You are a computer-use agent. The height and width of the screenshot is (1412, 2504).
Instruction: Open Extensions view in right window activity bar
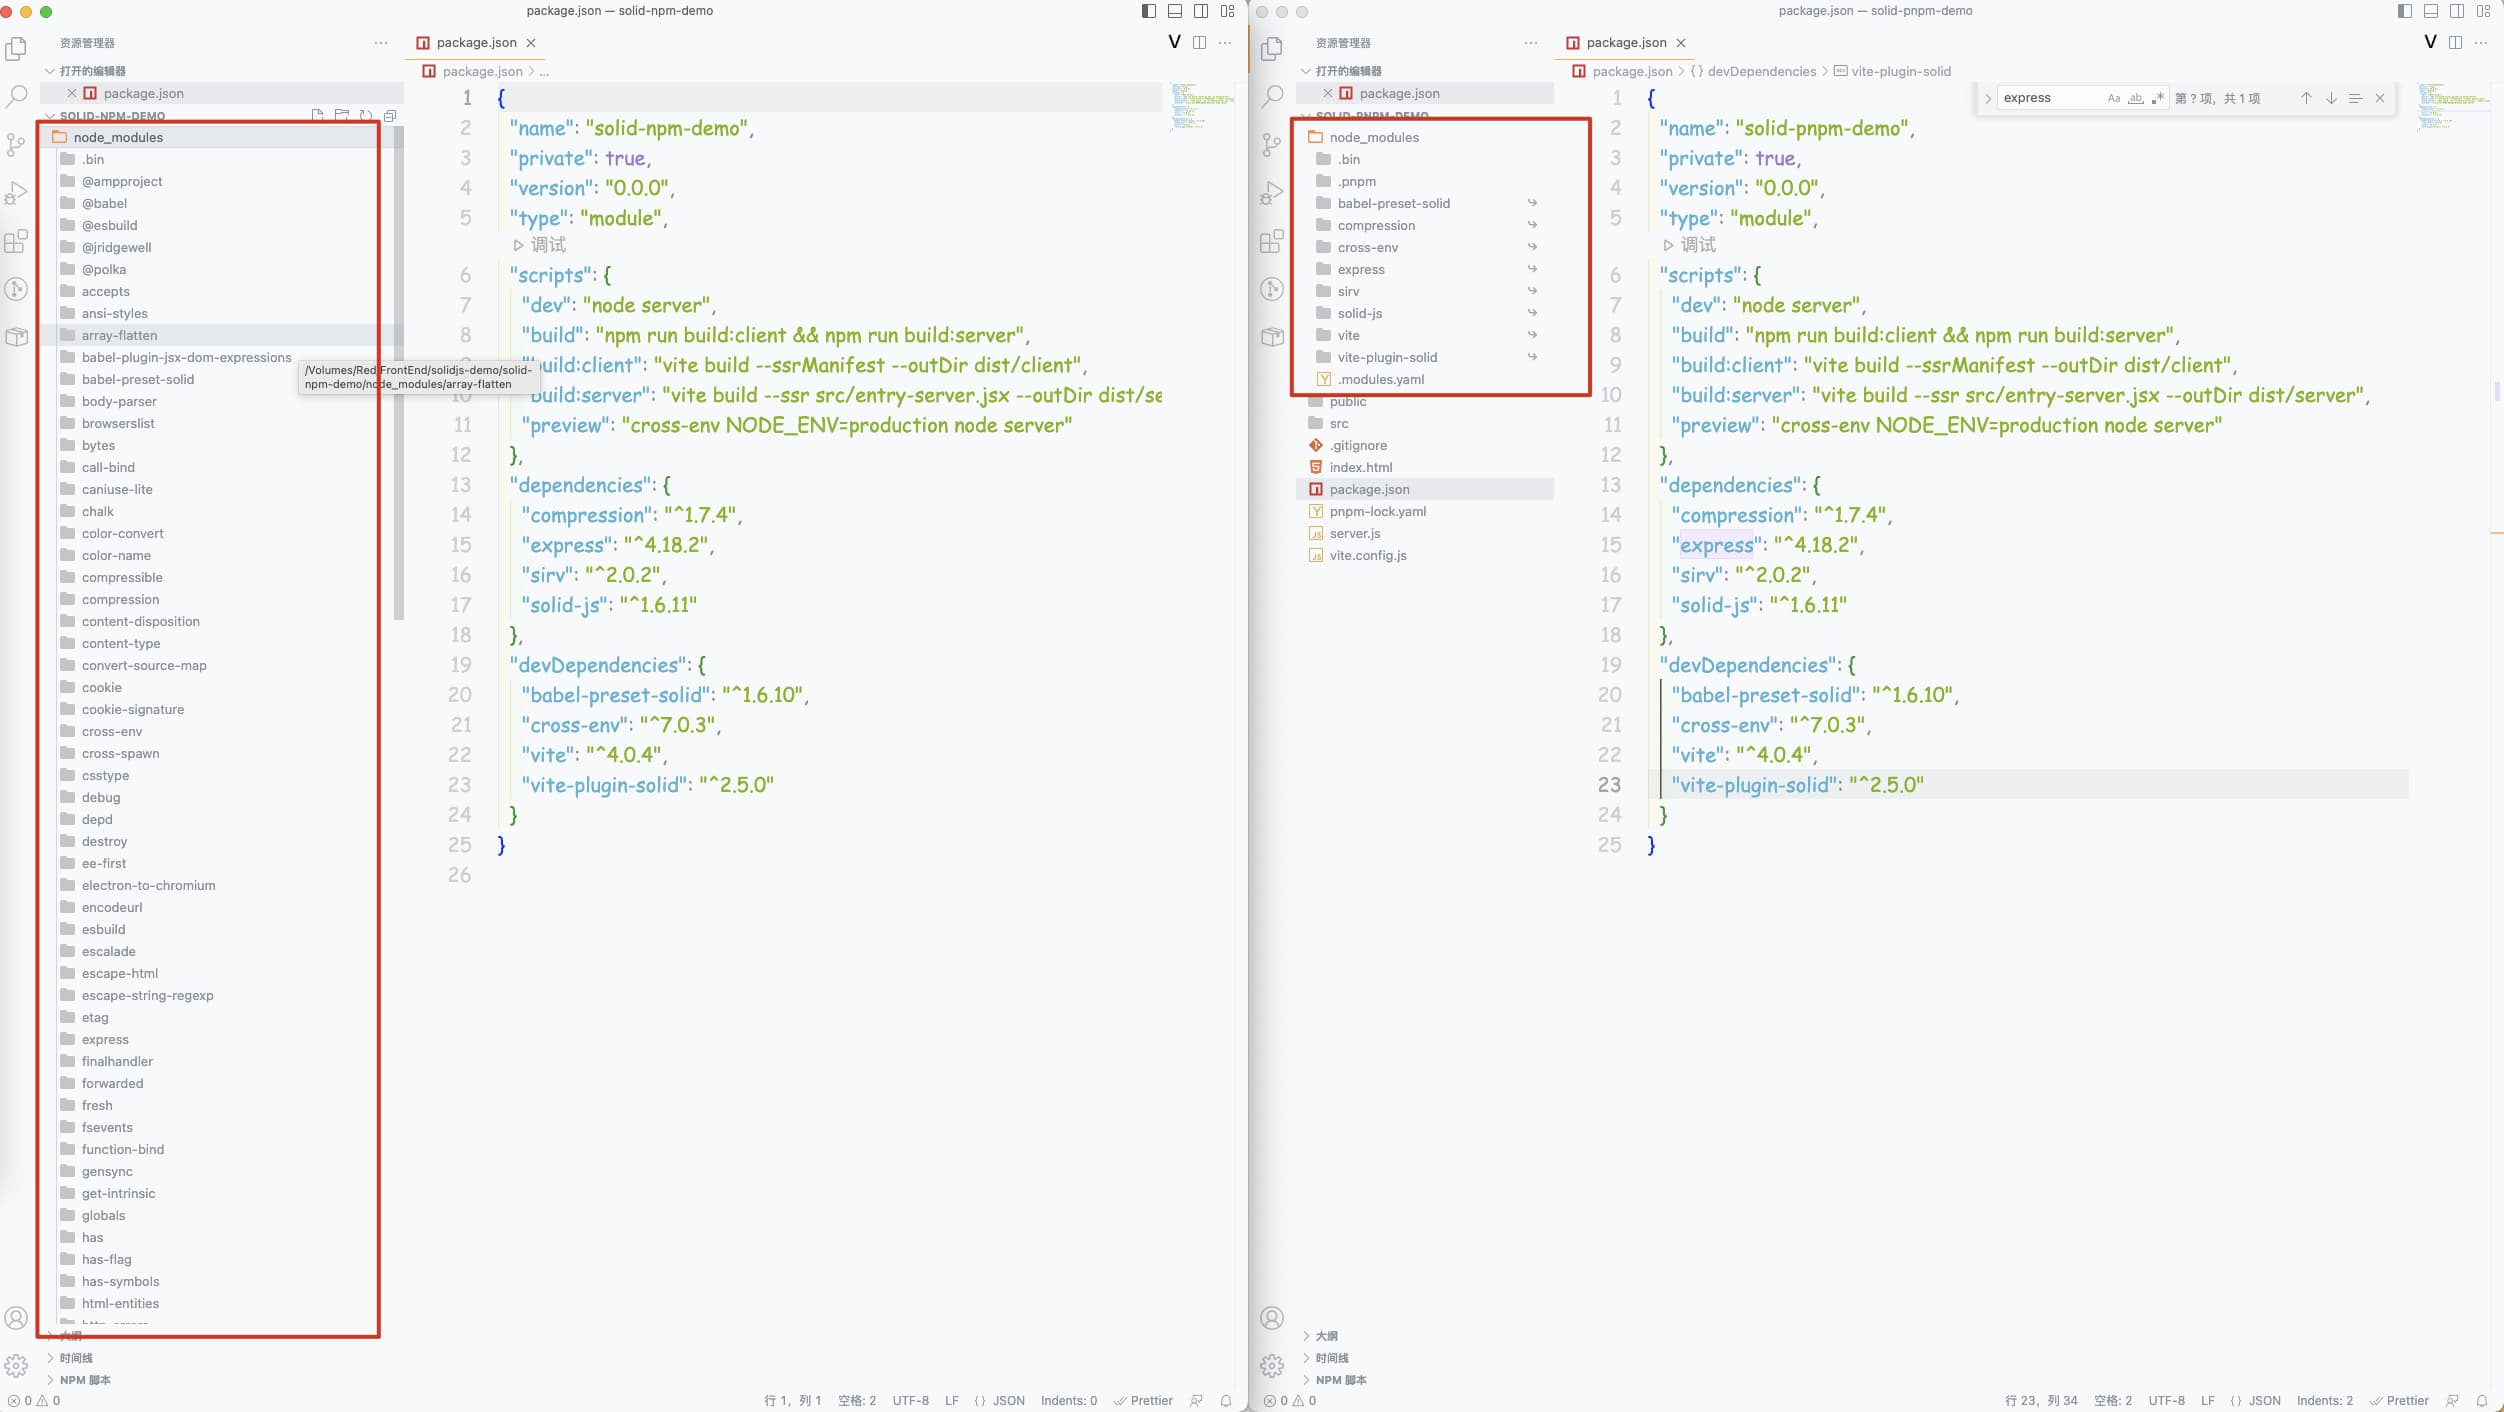point(1271,241)
